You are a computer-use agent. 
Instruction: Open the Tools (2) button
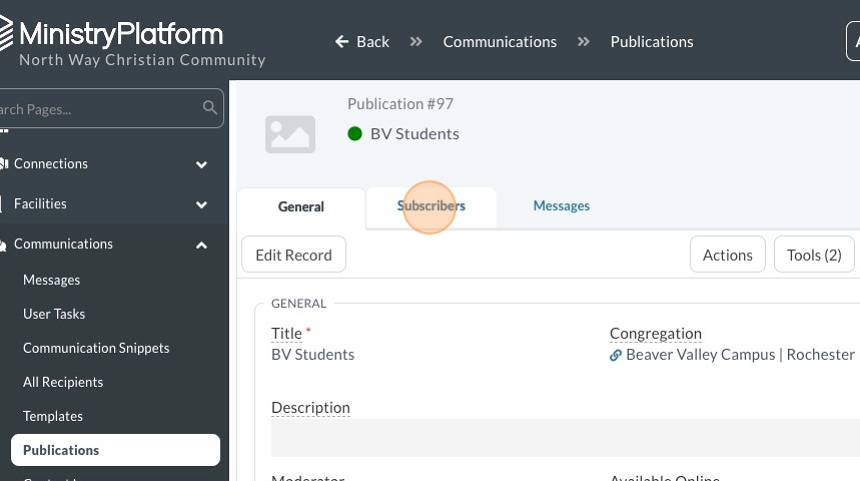click(x=814, y=255)
